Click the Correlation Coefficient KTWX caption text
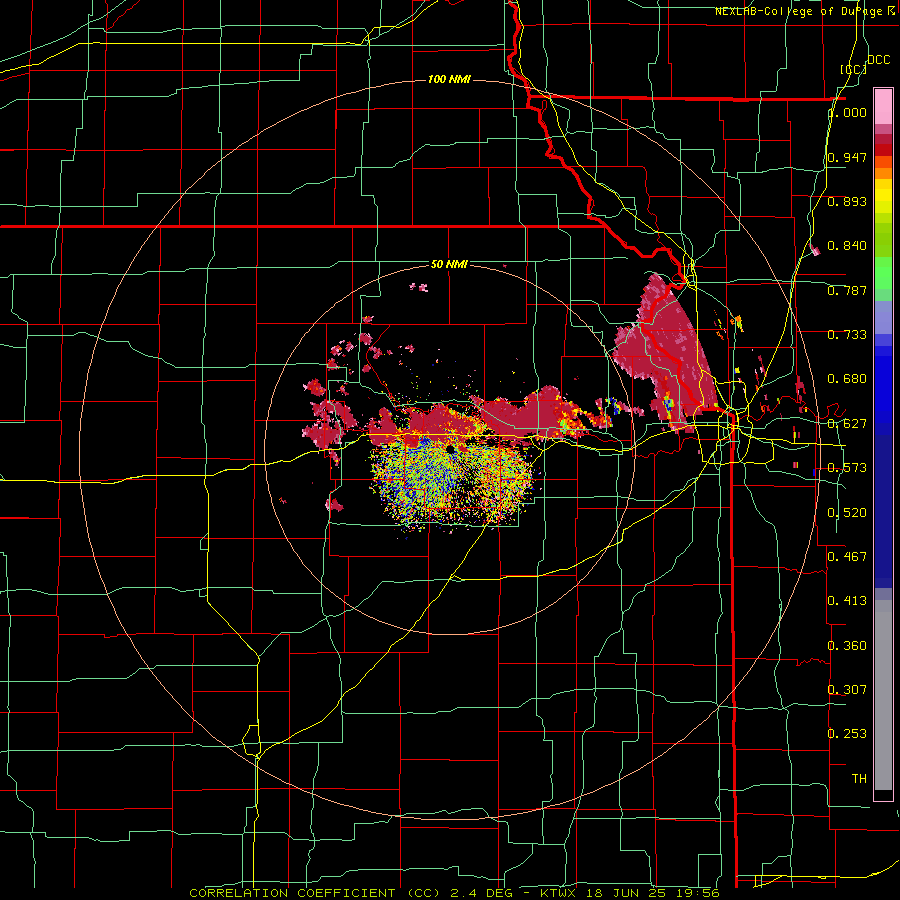 (454, 893)
